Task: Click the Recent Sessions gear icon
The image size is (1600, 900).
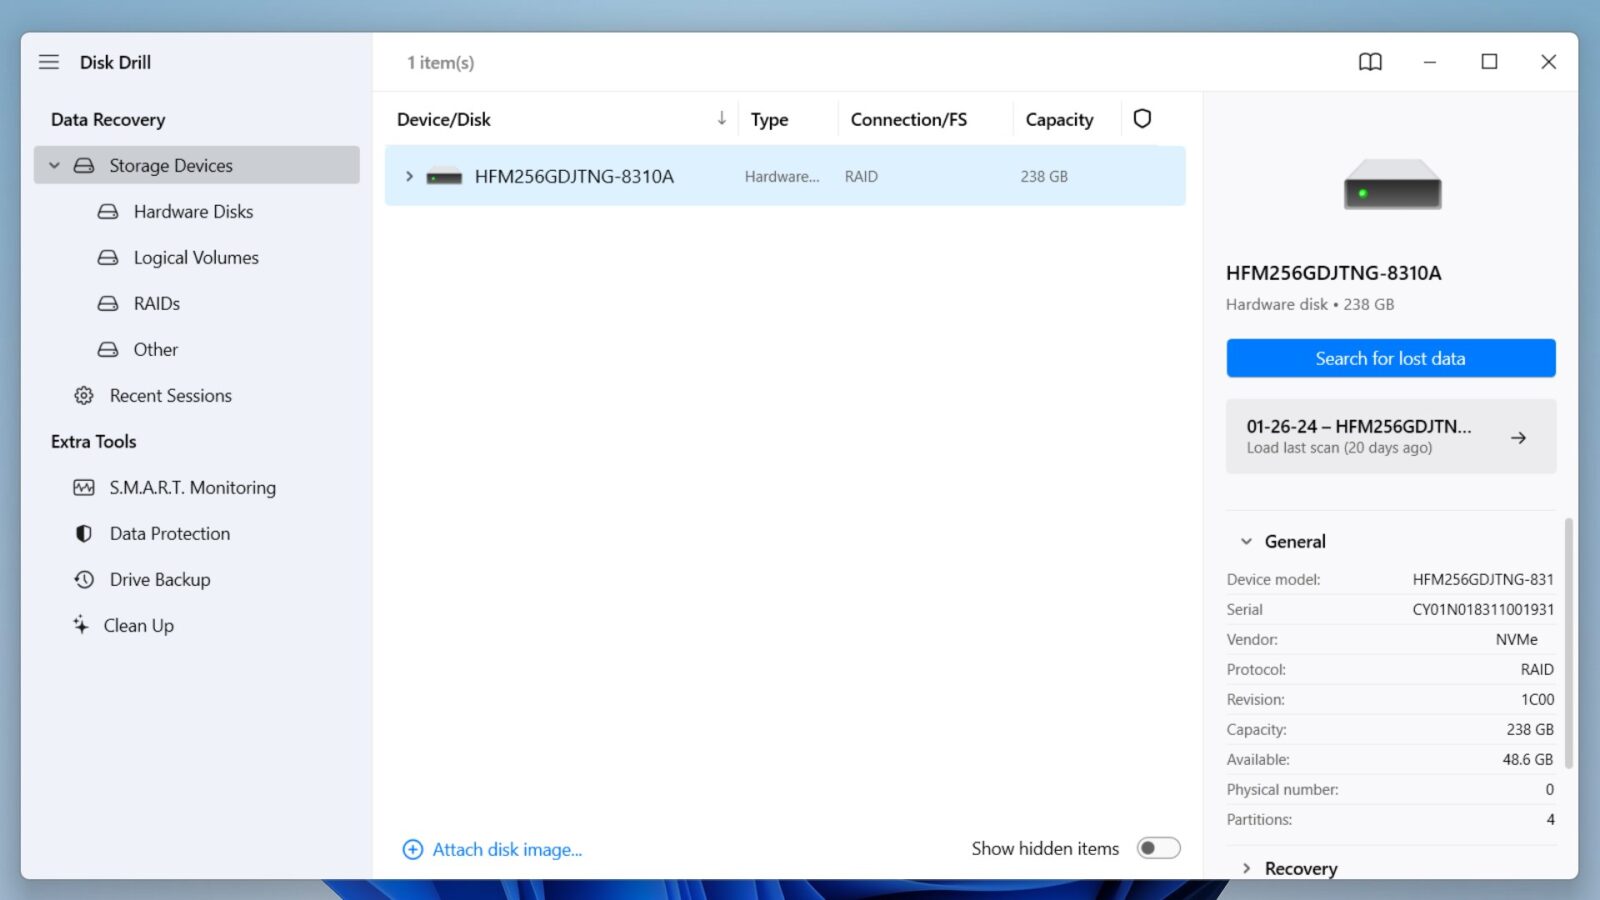Action: pyautogui.click(x=84, y=396)
